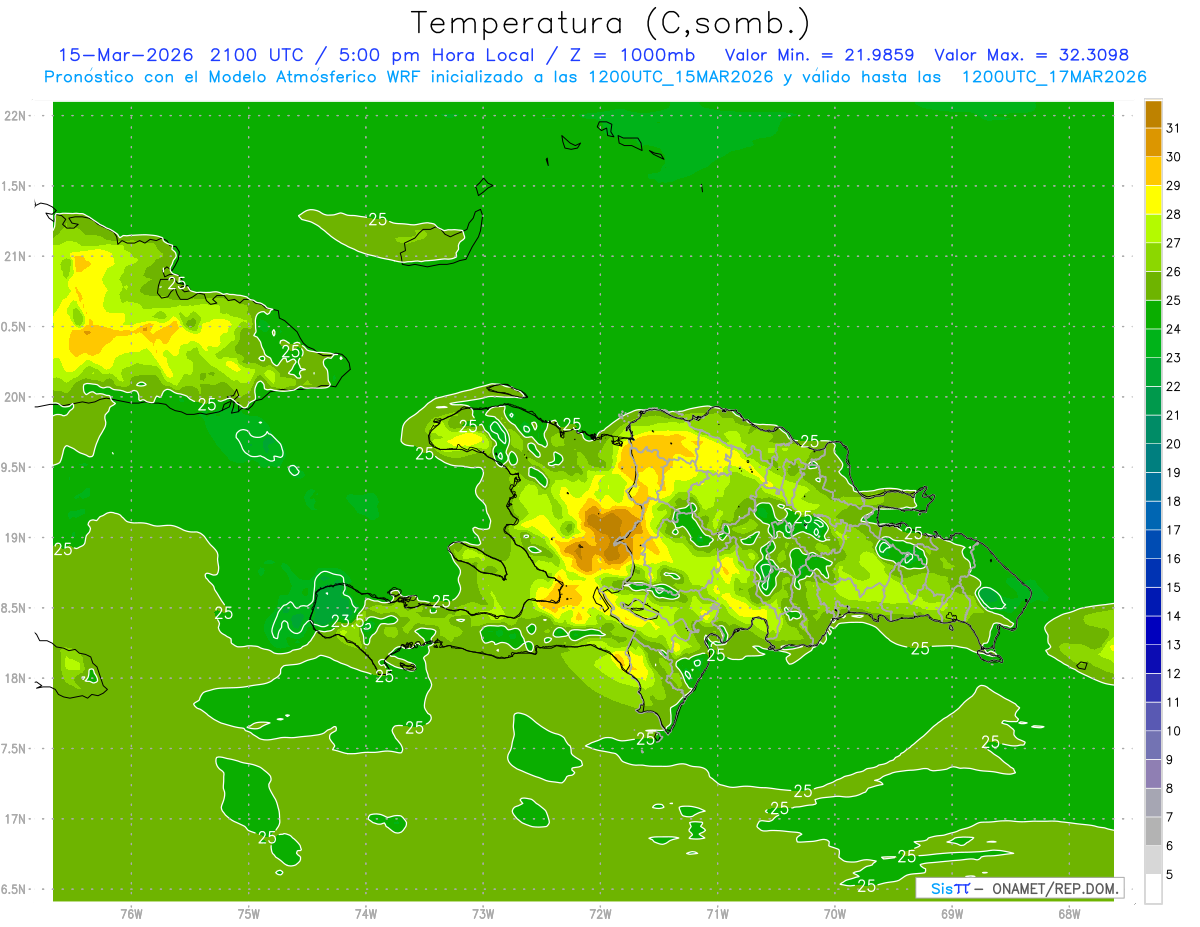
Task: Click the '76W' longitude axis label
Action: point(131,914)
